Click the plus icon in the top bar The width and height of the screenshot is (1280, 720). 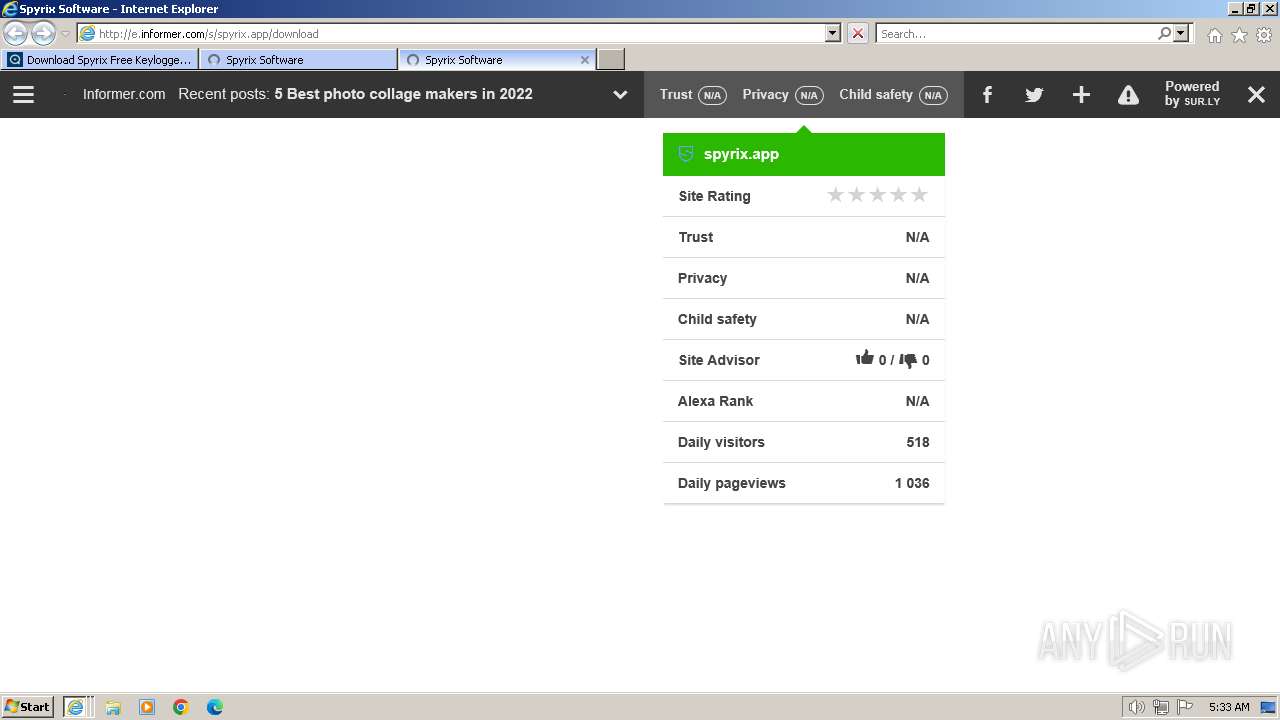tap(1081, 94)
